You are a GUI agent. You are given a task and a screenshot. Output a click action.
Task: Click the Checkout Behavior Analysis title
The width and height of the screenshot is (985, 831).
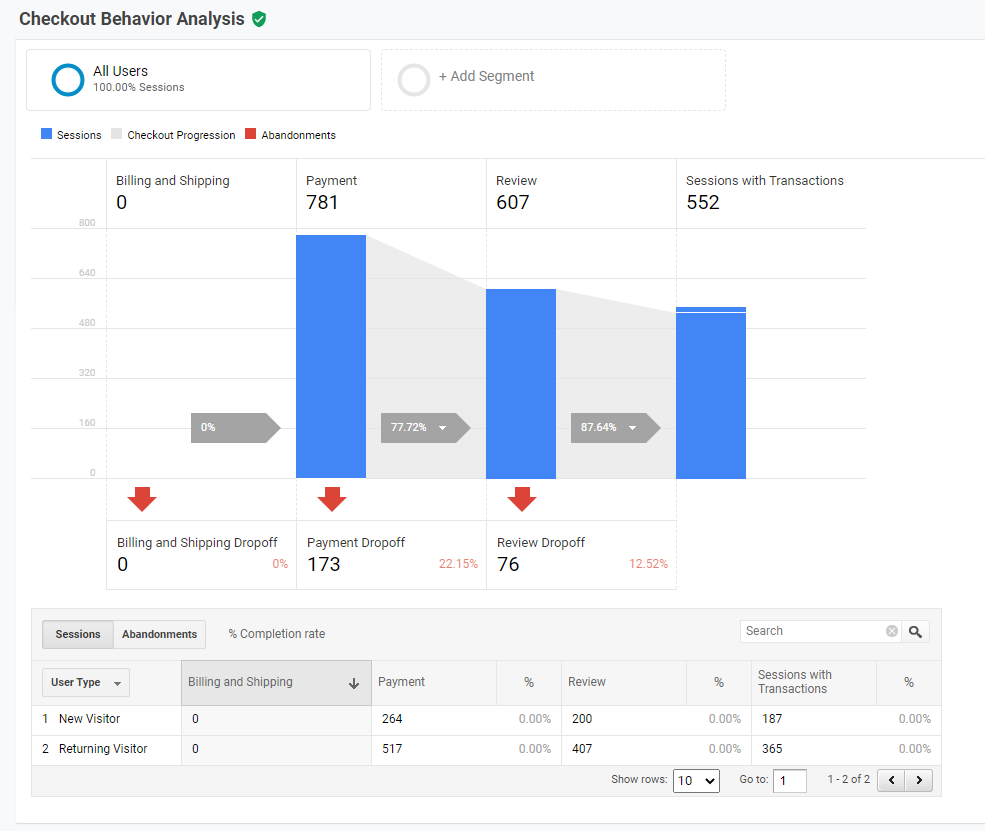pyautogui.click(x=132, y=19)
